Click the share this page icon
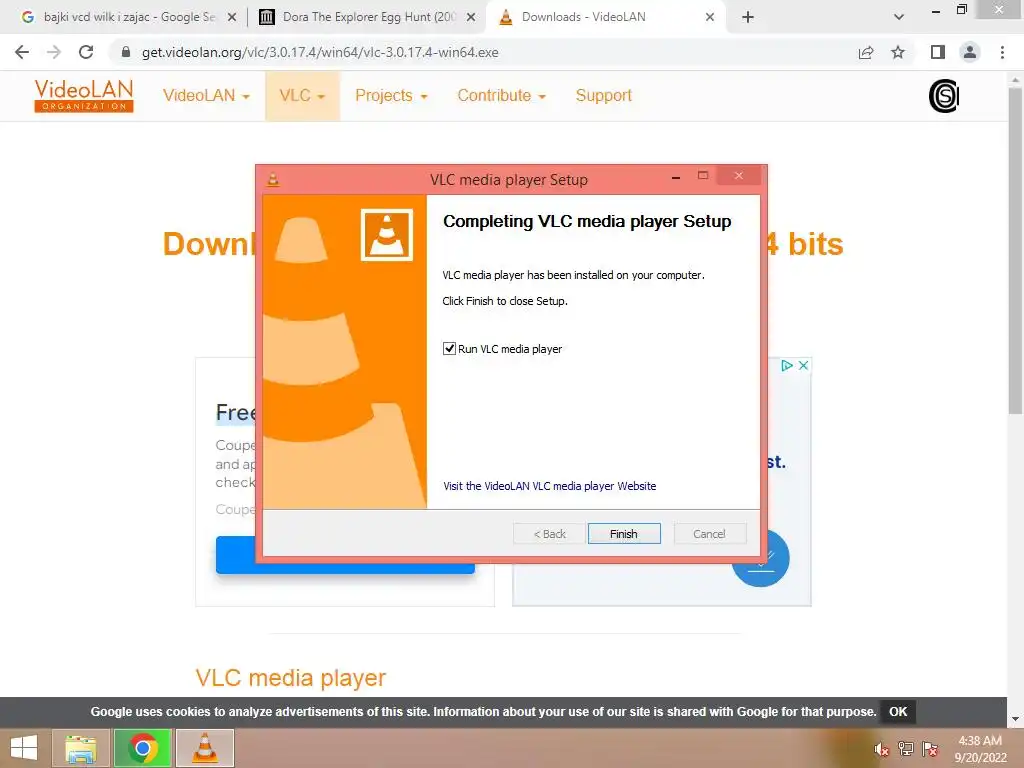This screenshot has width=1024, height=768. [x=866, y=52]
